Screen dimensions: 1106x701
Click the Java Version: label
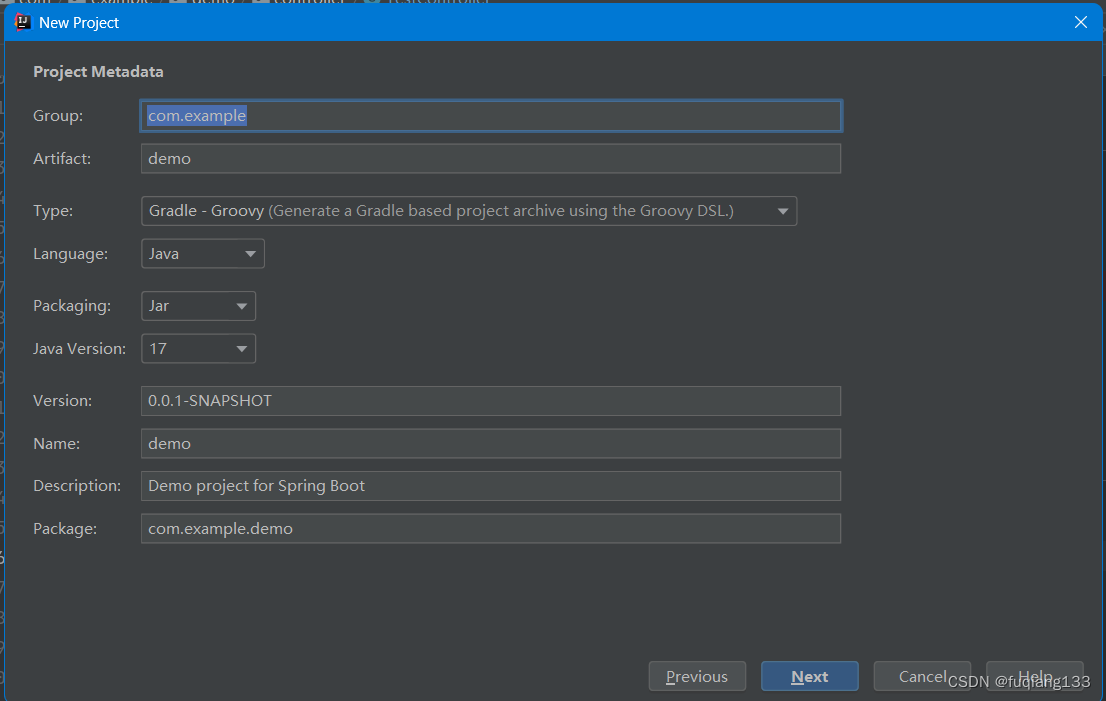click(79, 348)
